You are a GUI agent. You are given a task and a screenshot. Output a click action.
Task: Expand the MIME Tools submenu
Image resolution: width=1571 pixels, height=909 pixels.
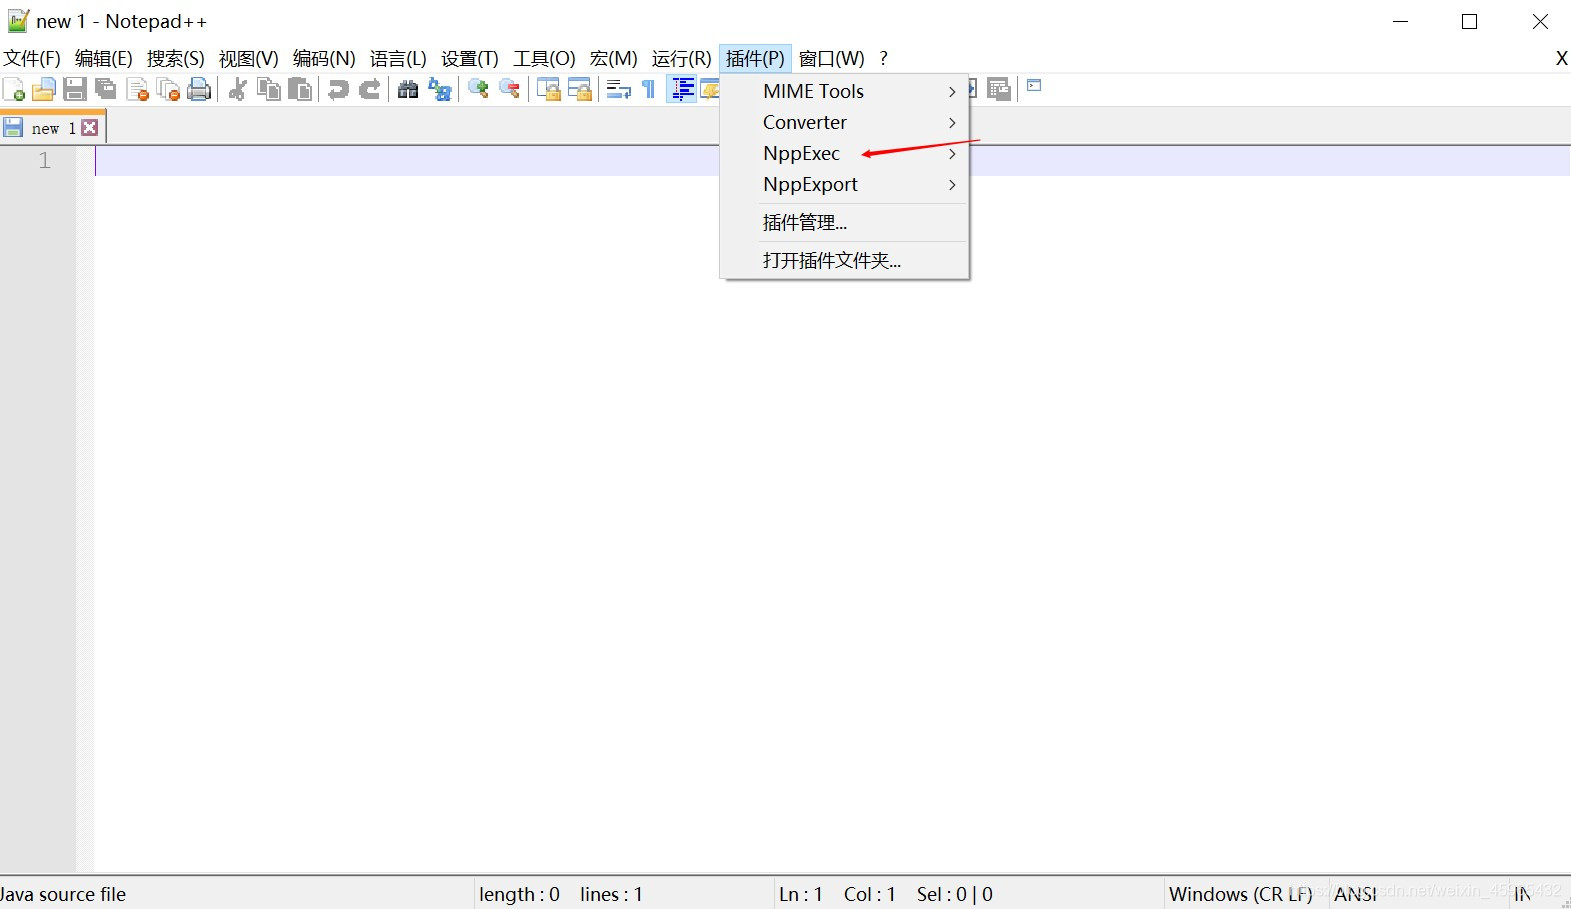click(x=844, y=91)
